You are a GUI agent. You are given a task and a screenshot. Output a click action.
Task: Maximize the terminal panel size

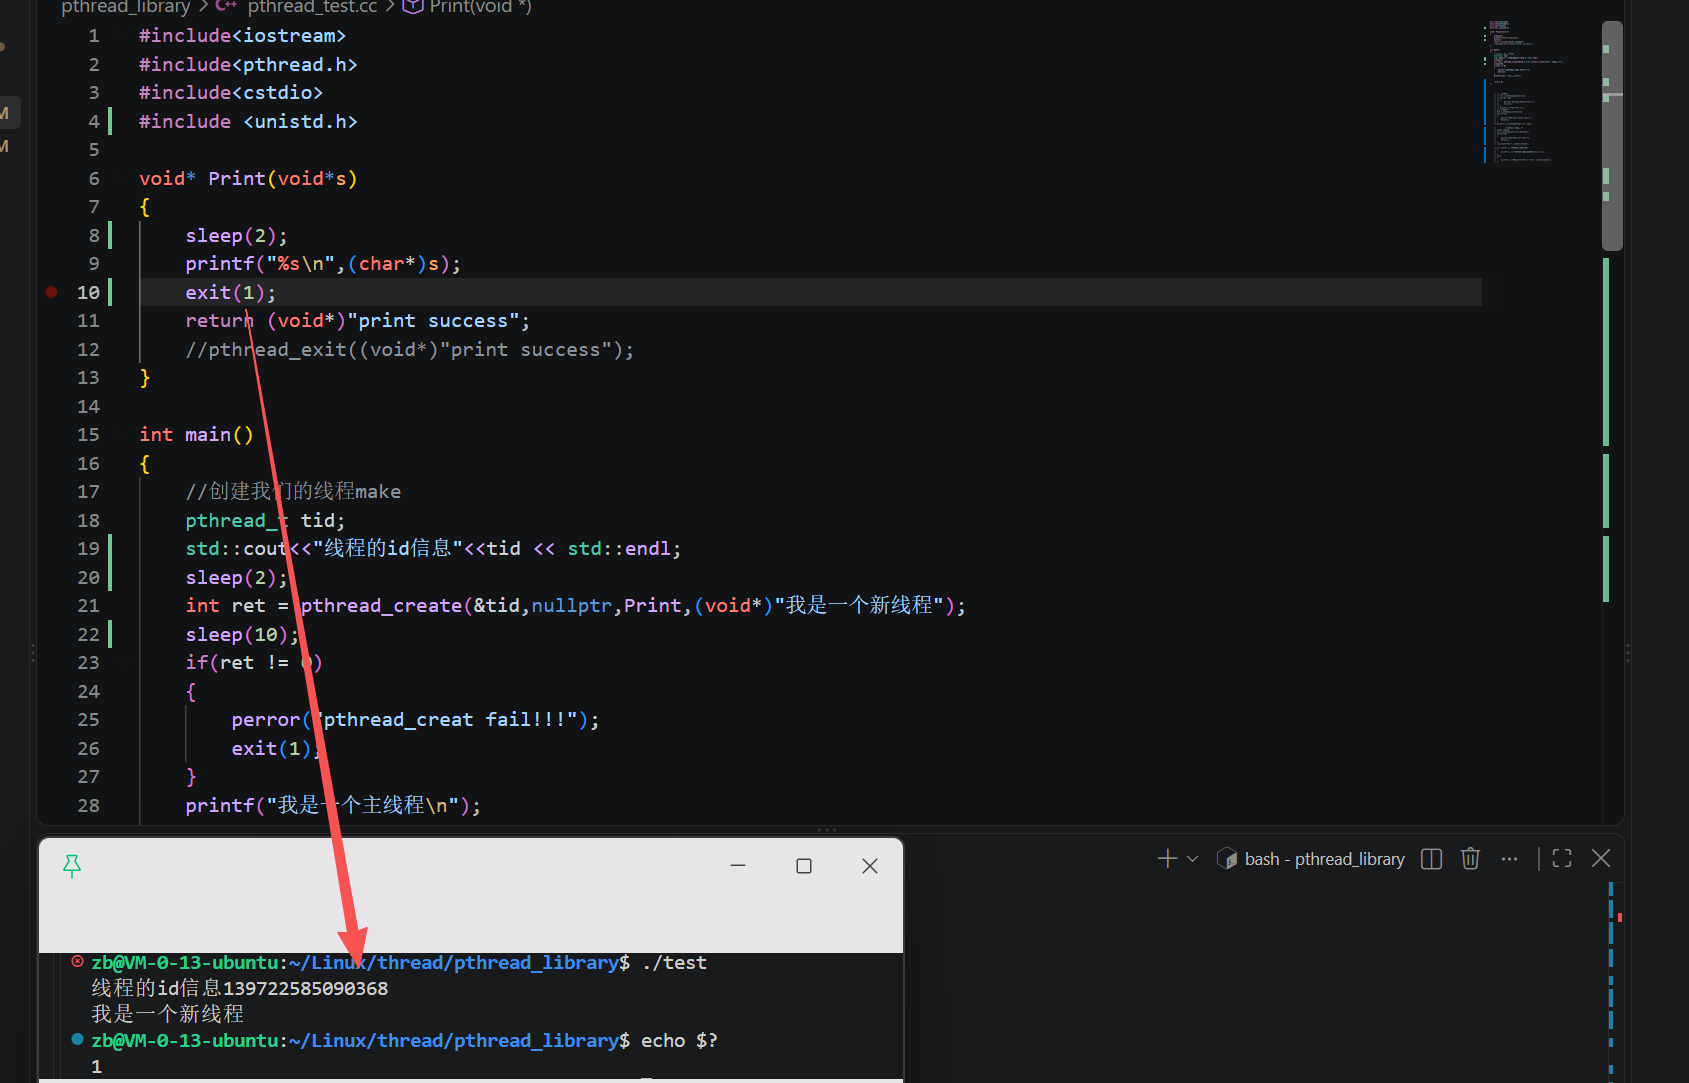click(x=1562, y=859)
